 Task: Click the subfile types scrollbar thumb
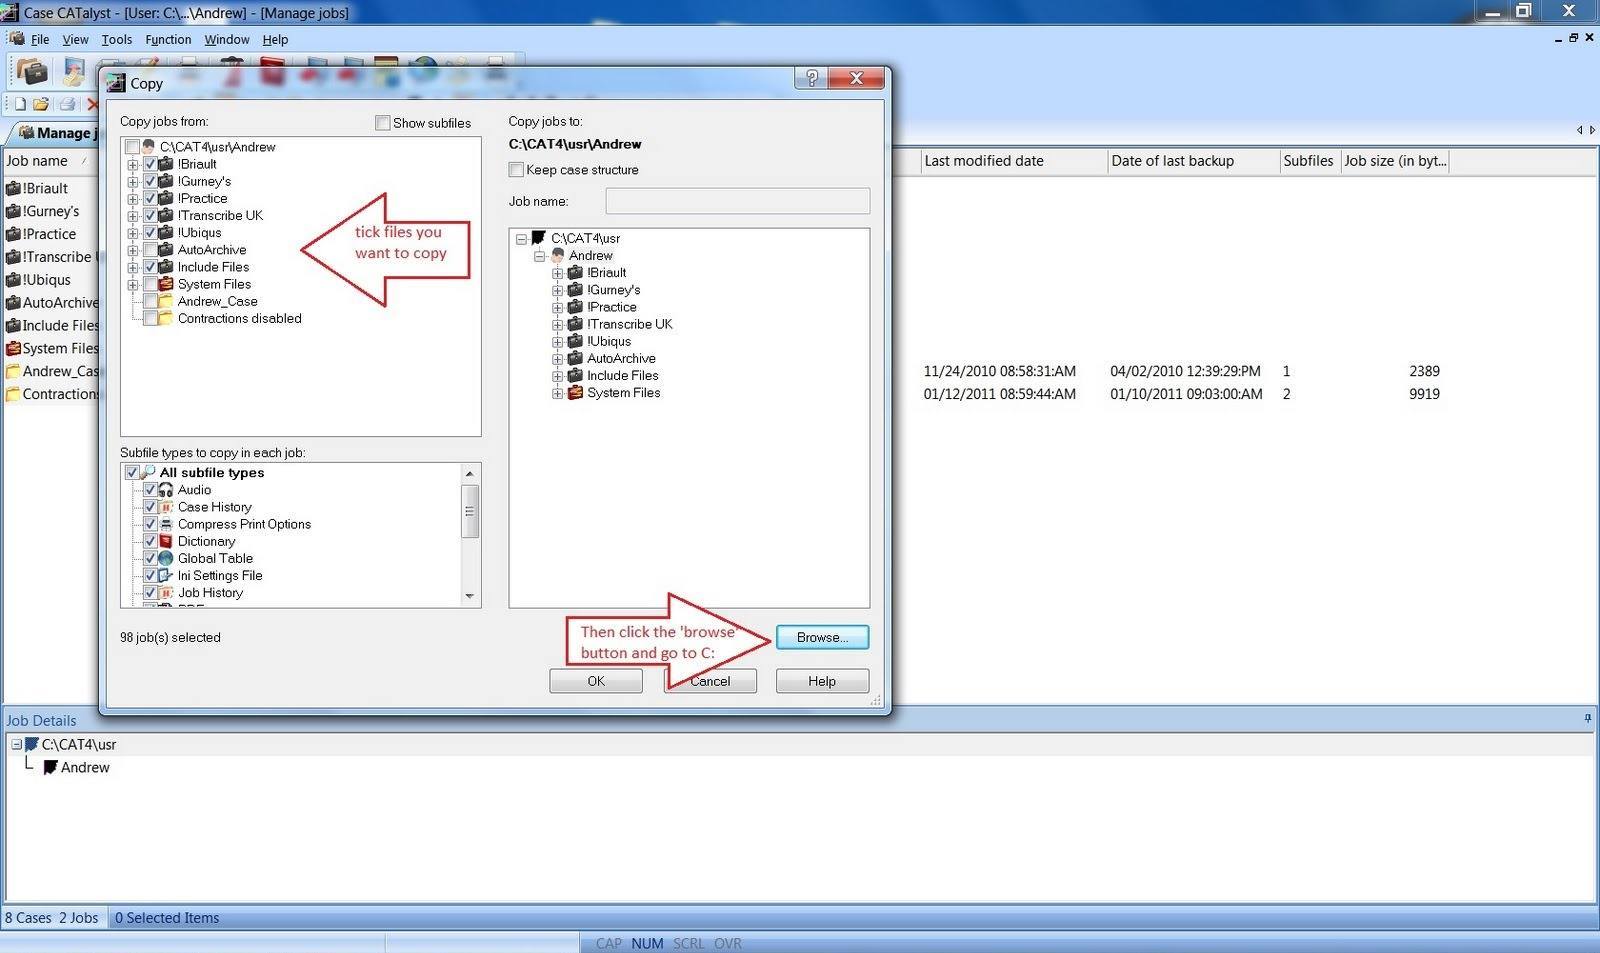coord(470,511)
